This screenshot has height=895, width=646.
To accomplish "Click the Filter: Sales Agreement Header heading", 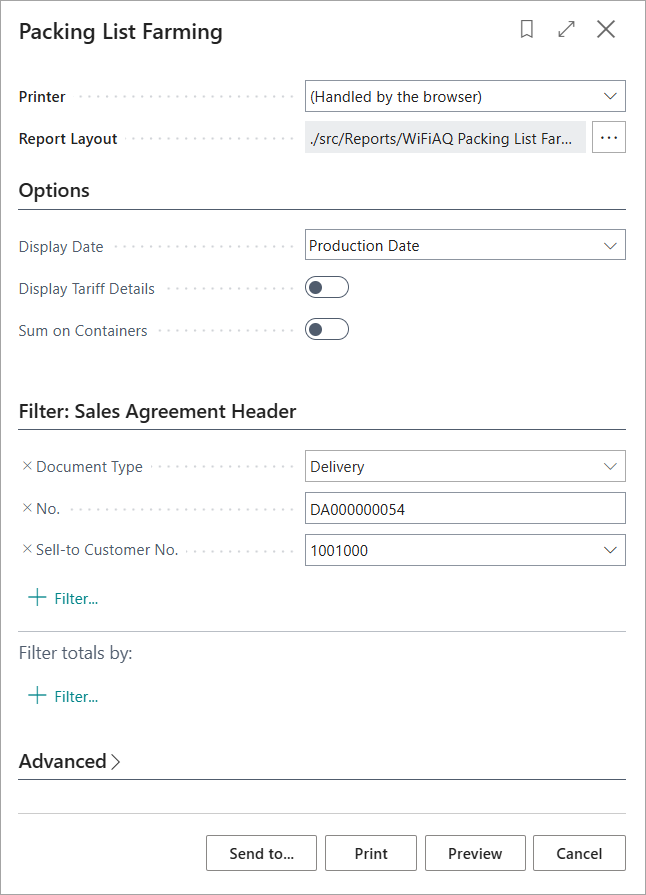I will [158, 412].
